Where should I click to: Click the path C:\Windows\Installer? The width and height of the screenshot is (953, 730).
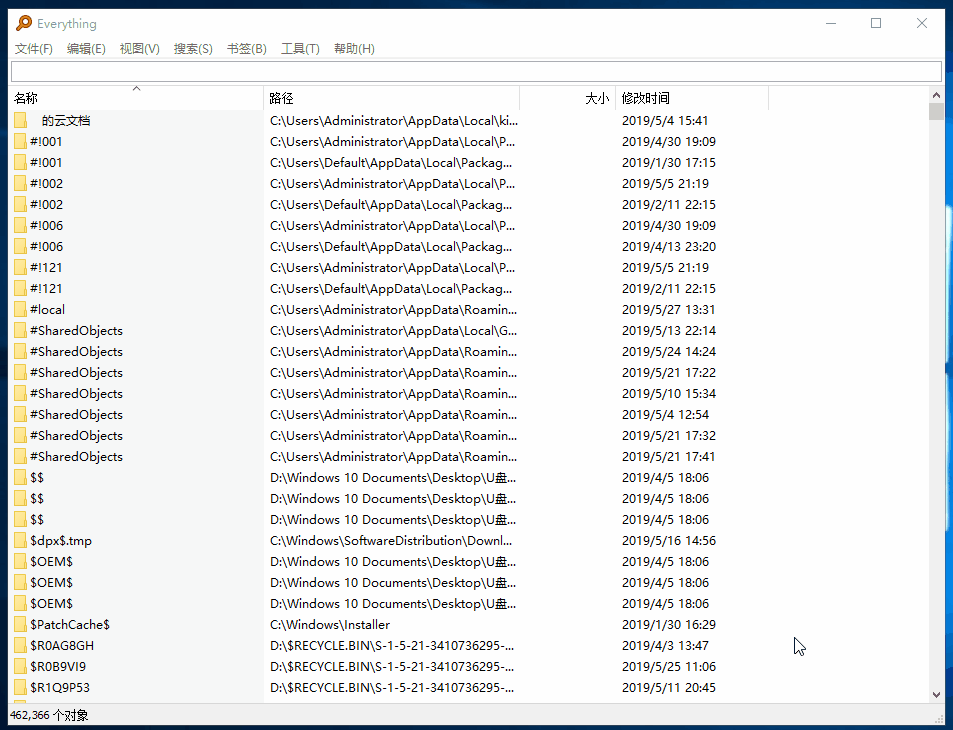(x=330, y=624)
